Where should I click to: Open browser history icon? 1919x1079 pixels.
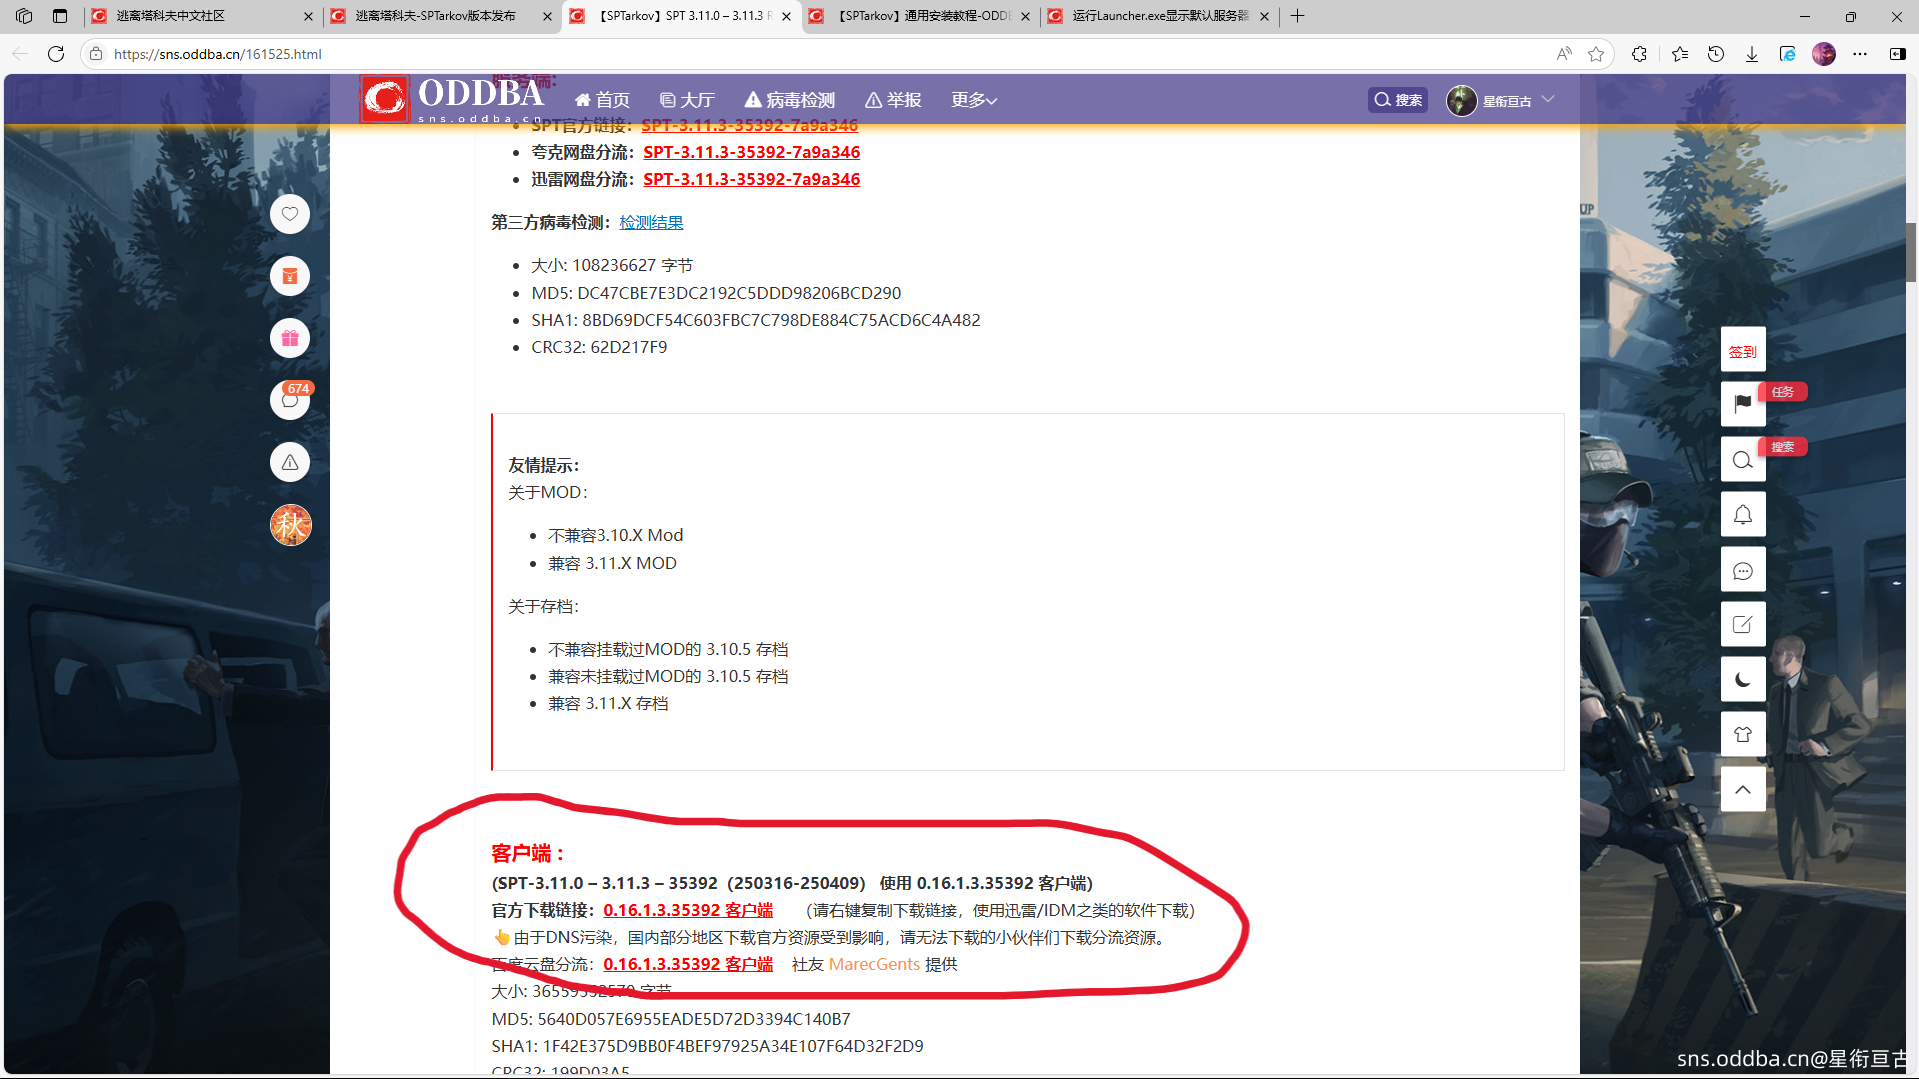(x=1716, y=54)
